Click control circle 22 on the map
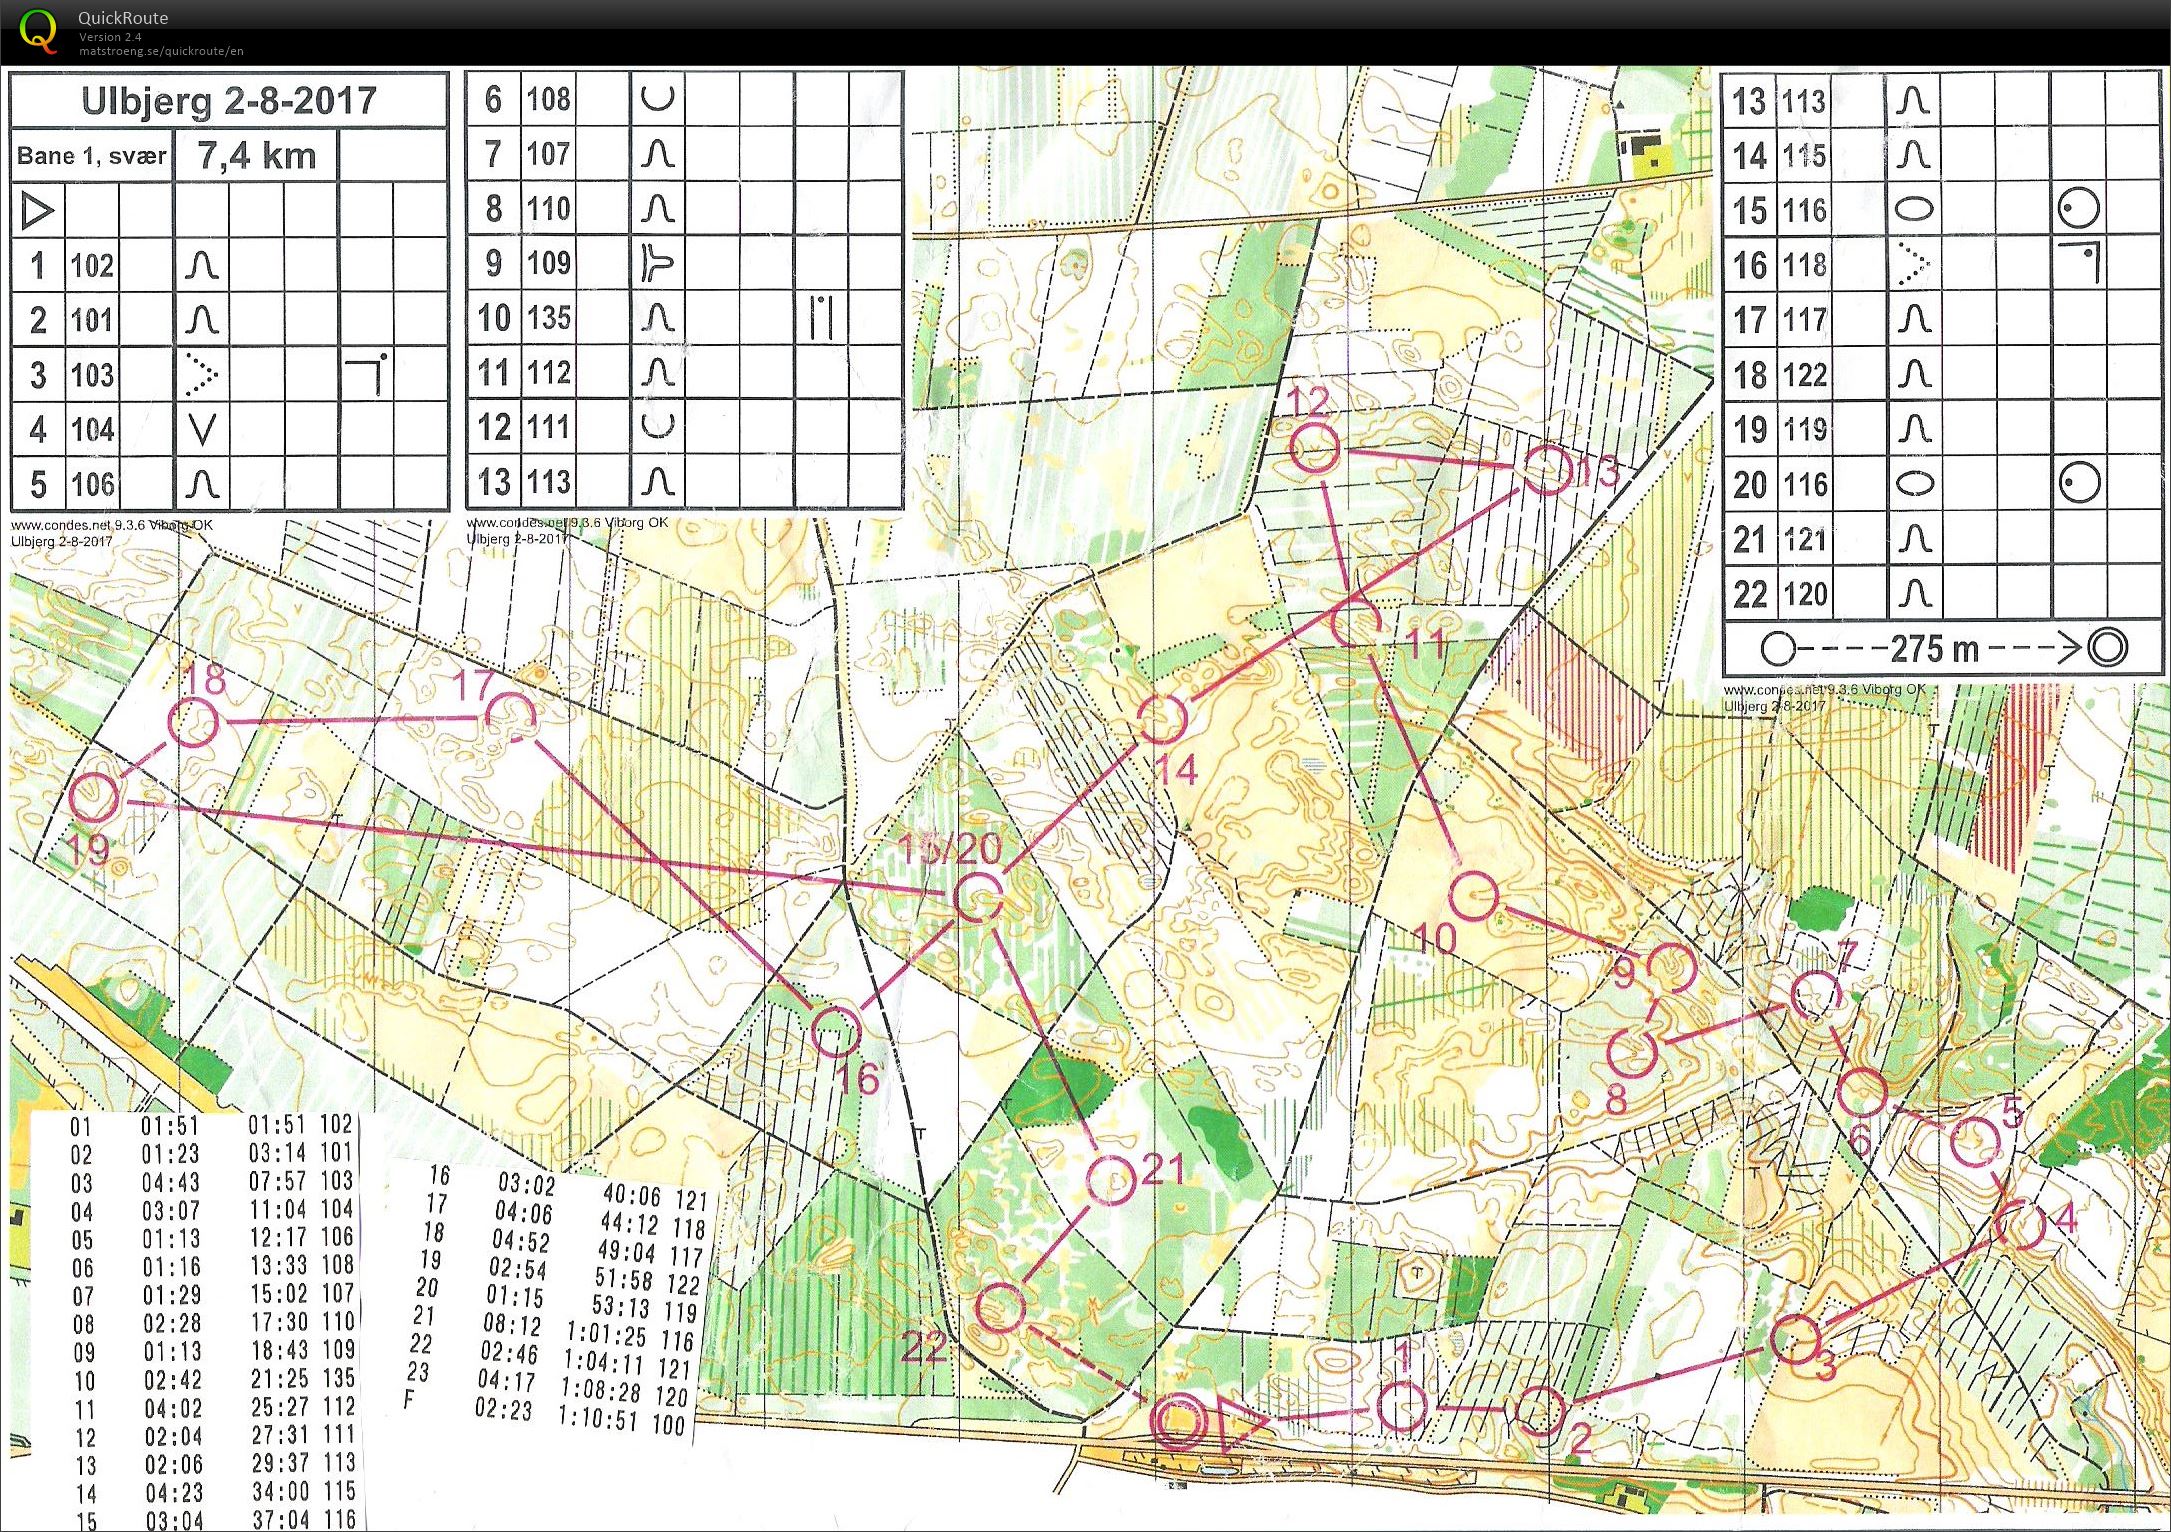2171x1532 pixels. click(x=1000, y=1308)
